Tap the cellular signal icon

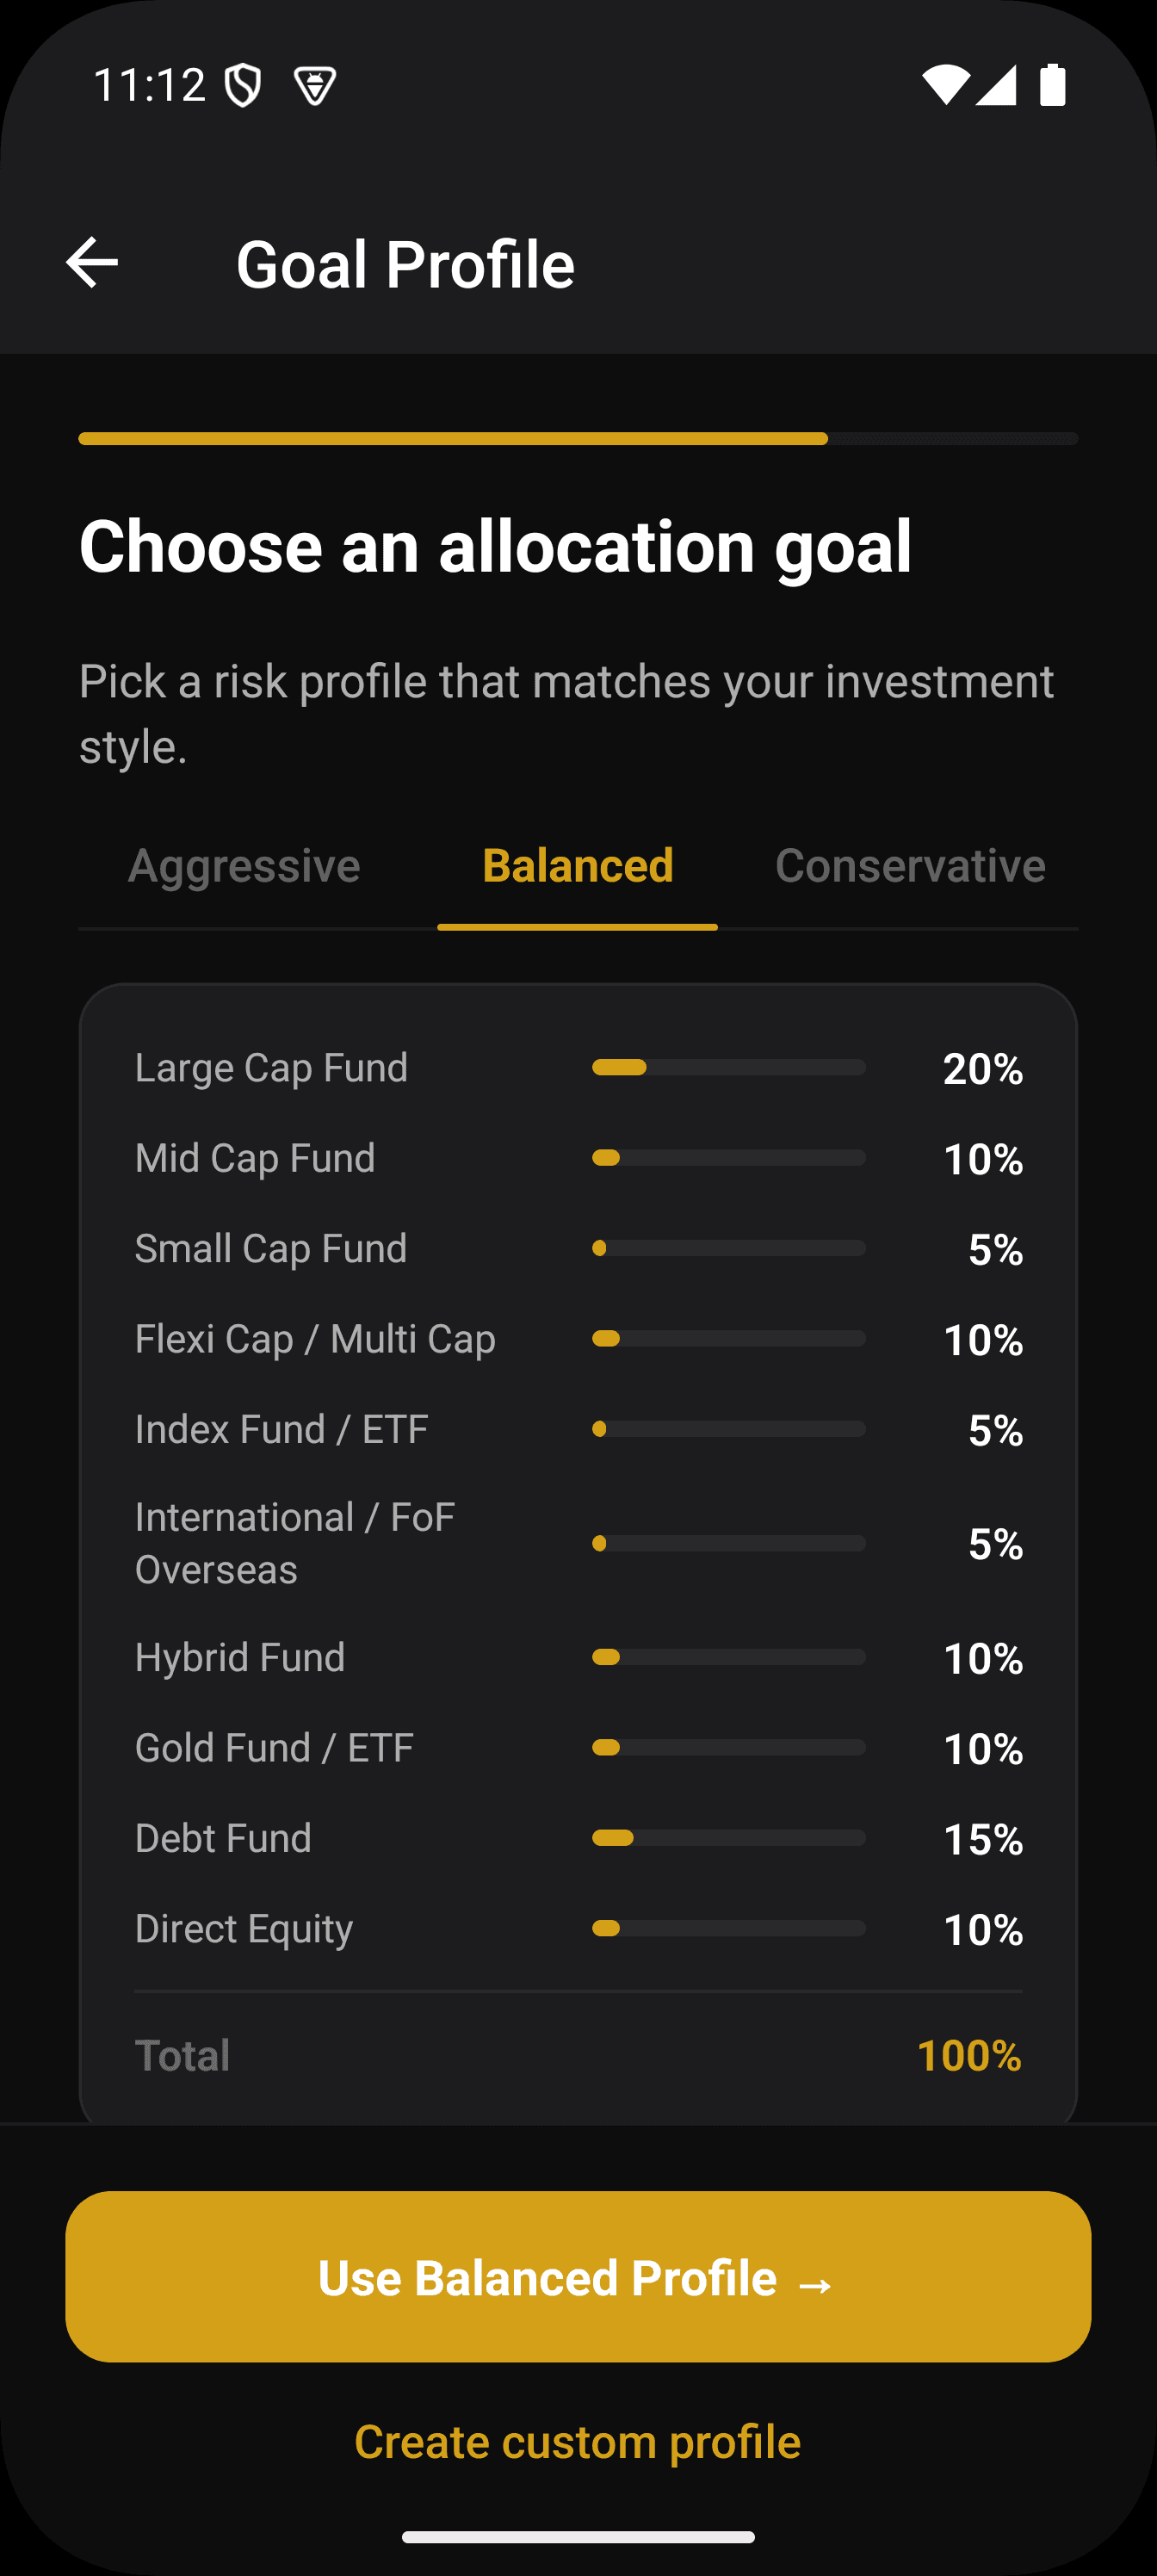coord(997,84)
